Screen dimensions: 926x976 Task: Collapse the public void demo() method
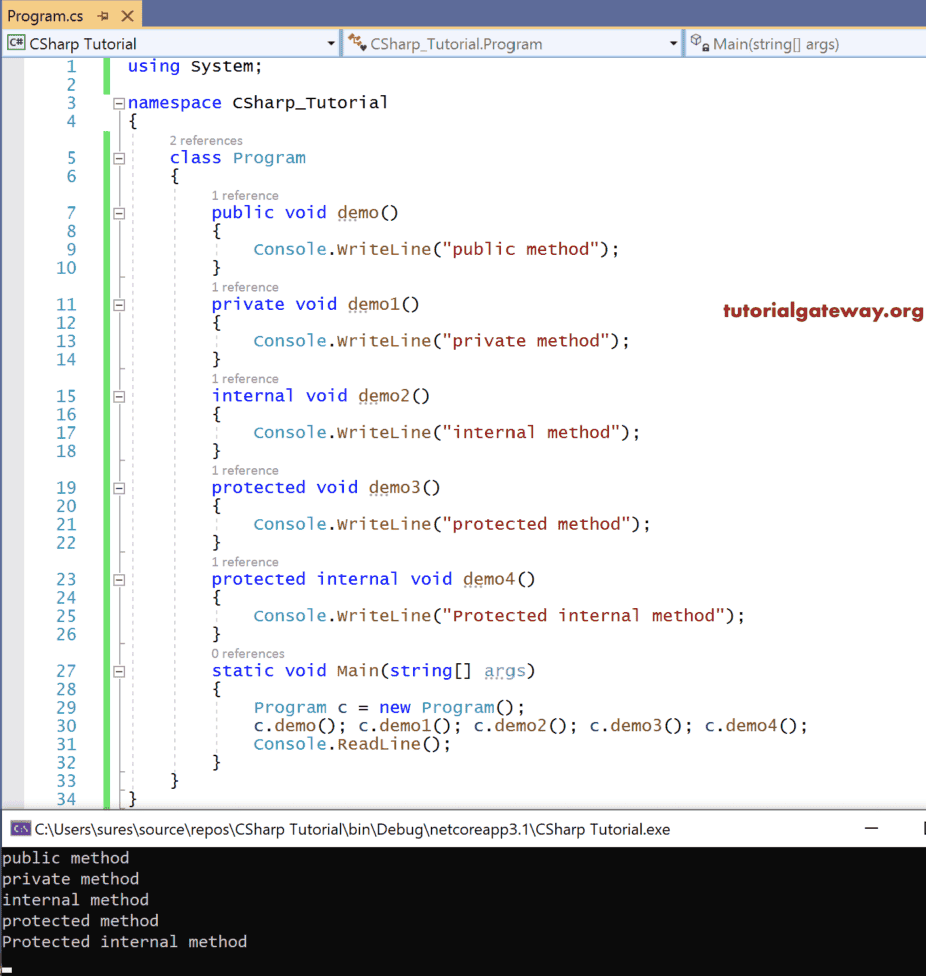[x=119, y=214]
